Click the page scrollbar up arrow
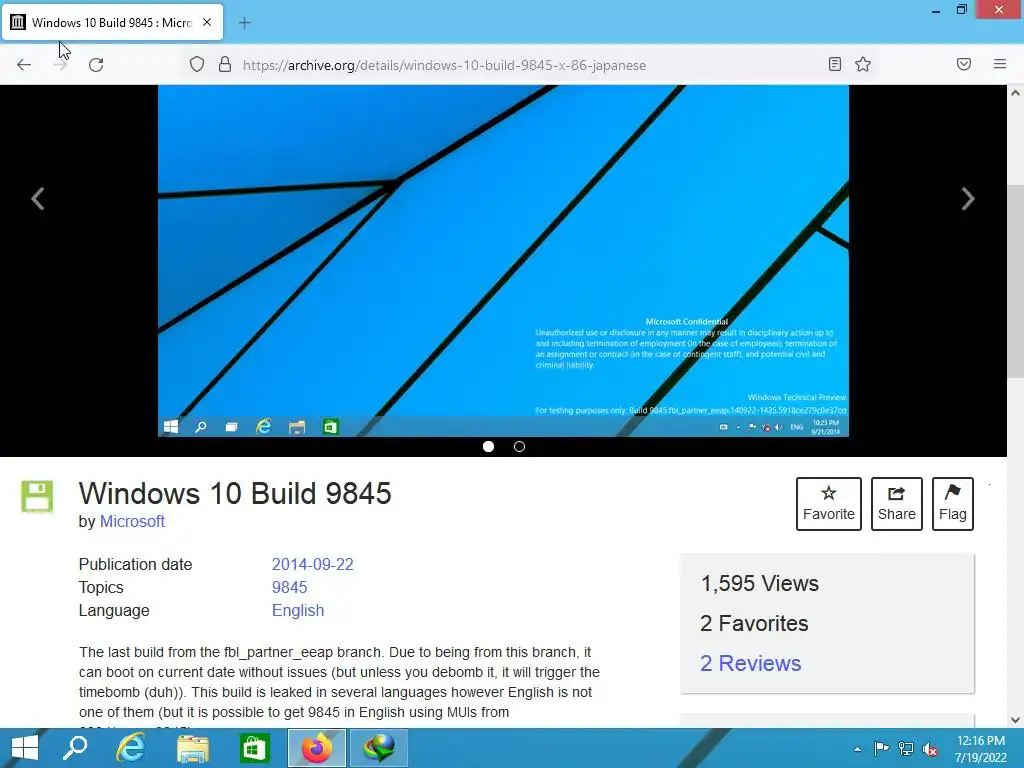 point(1016,93)
